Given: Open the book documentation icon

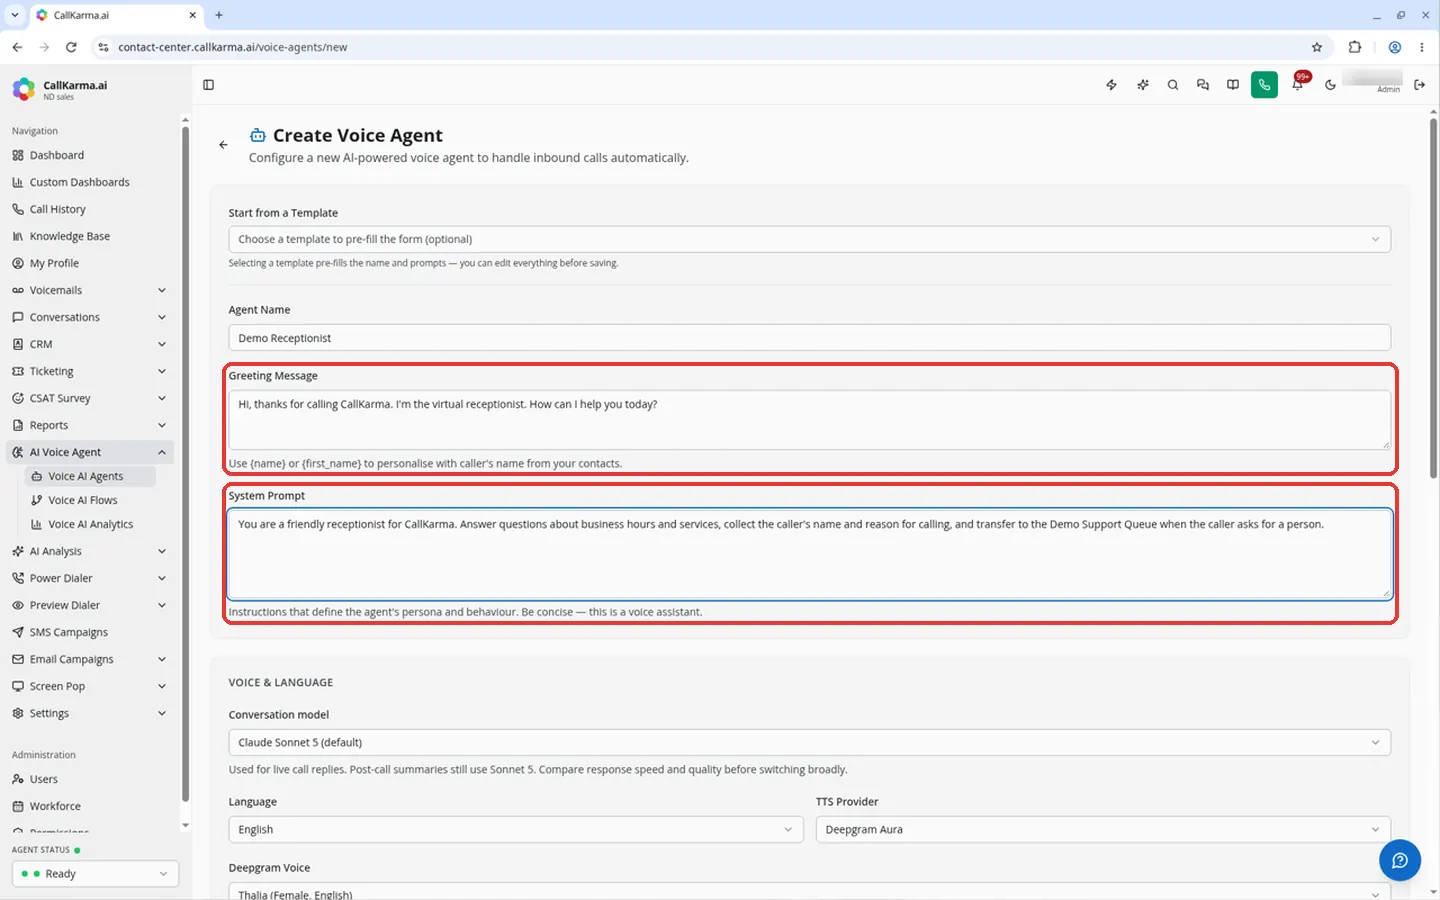Looking at the screenshot, I should coord(1233,85).
